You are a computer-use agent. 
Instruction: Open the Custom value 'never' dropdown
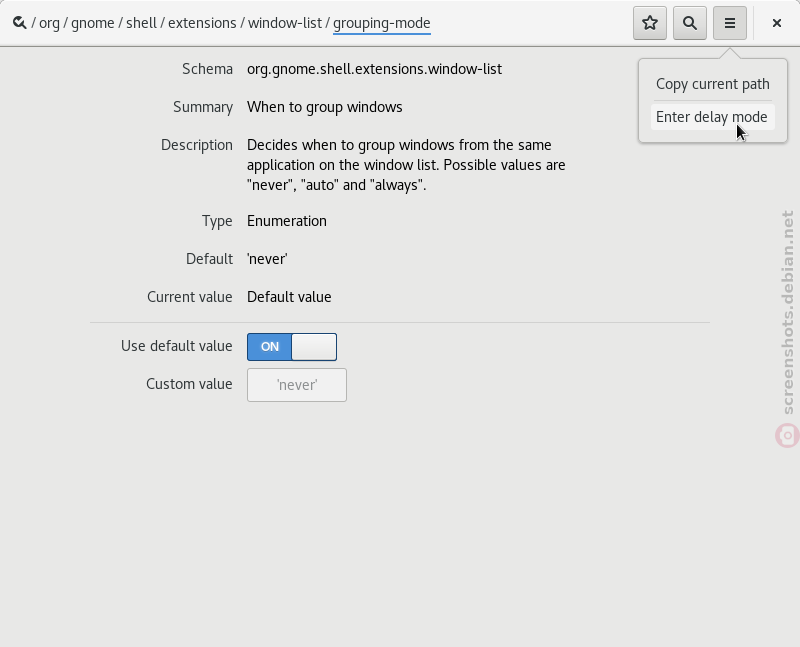(297, 385)
